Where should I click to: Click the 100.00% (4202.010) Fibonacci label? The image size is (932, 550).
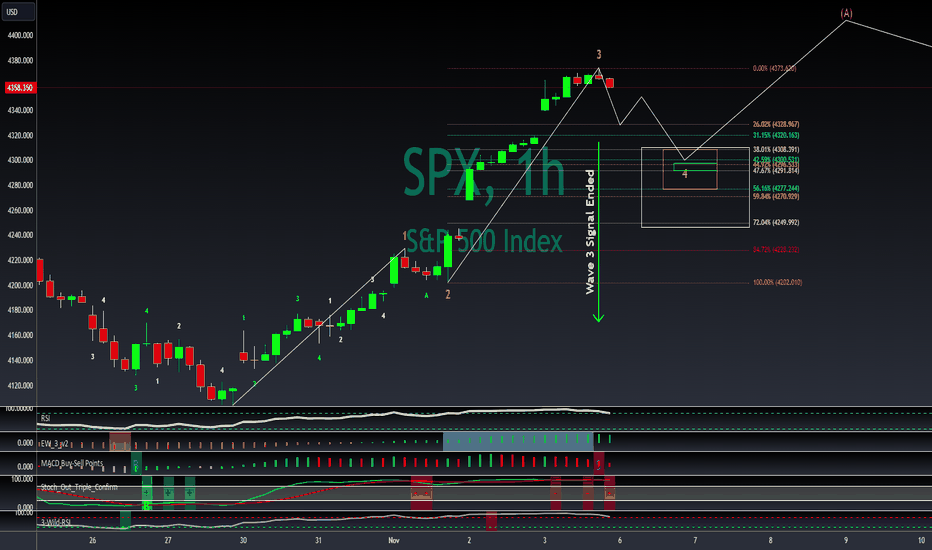(x=777, y=282)
